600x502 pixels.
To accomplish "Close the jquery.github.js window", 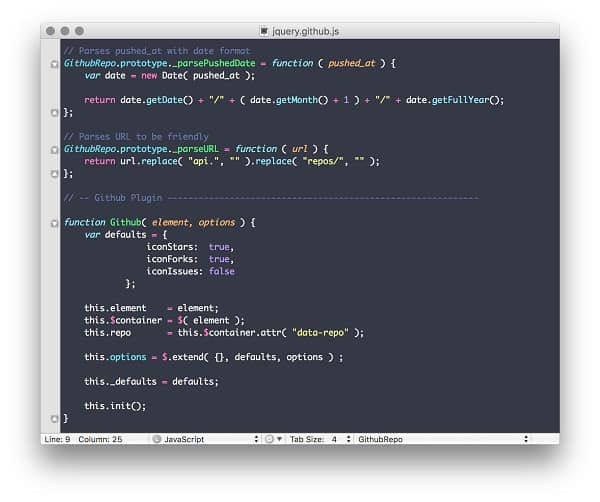I will pyautogui.click(x=51, y=31).
